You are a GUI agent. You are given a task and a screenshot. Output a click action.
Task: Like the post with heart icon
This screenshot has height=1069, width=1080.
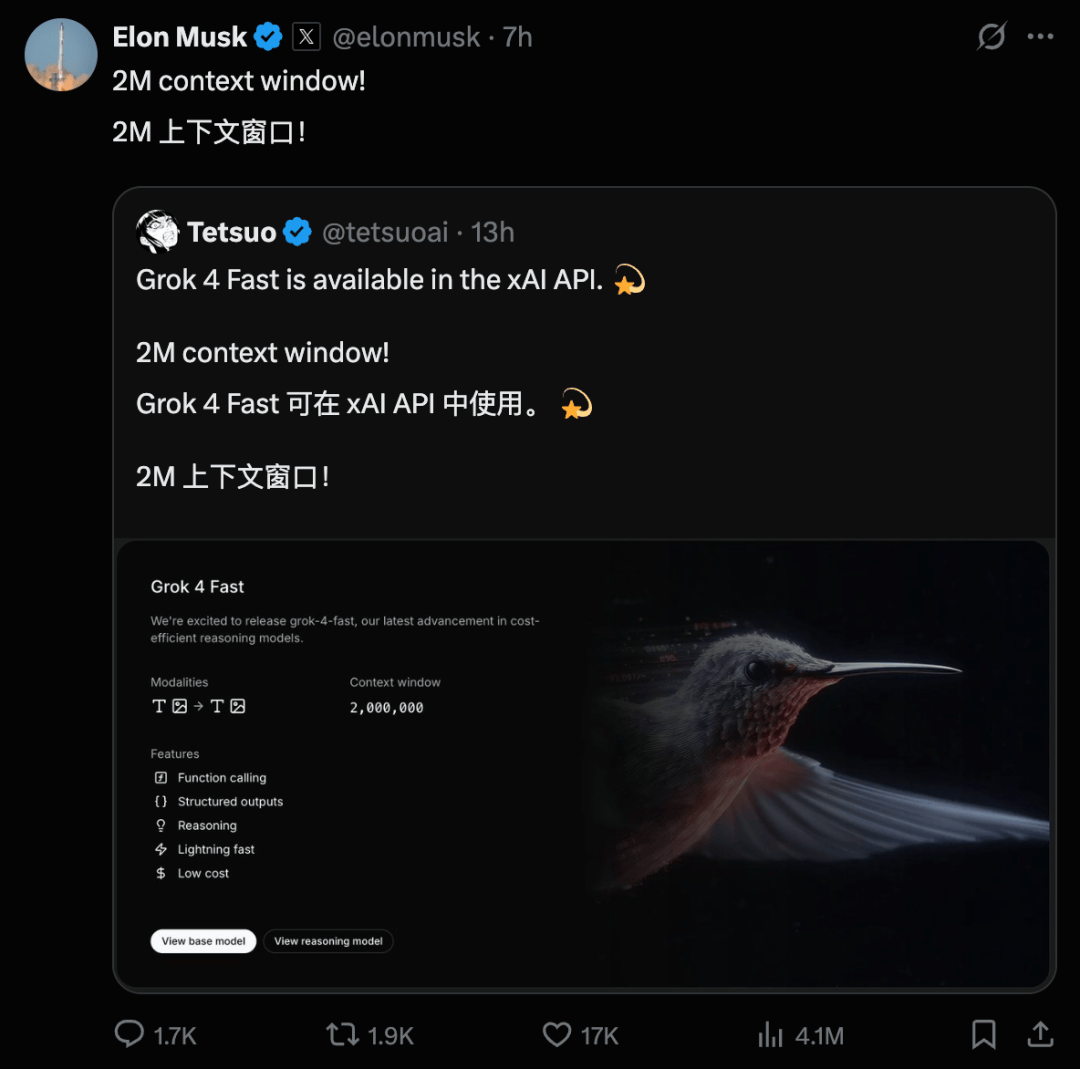[x=557, y=1034]
